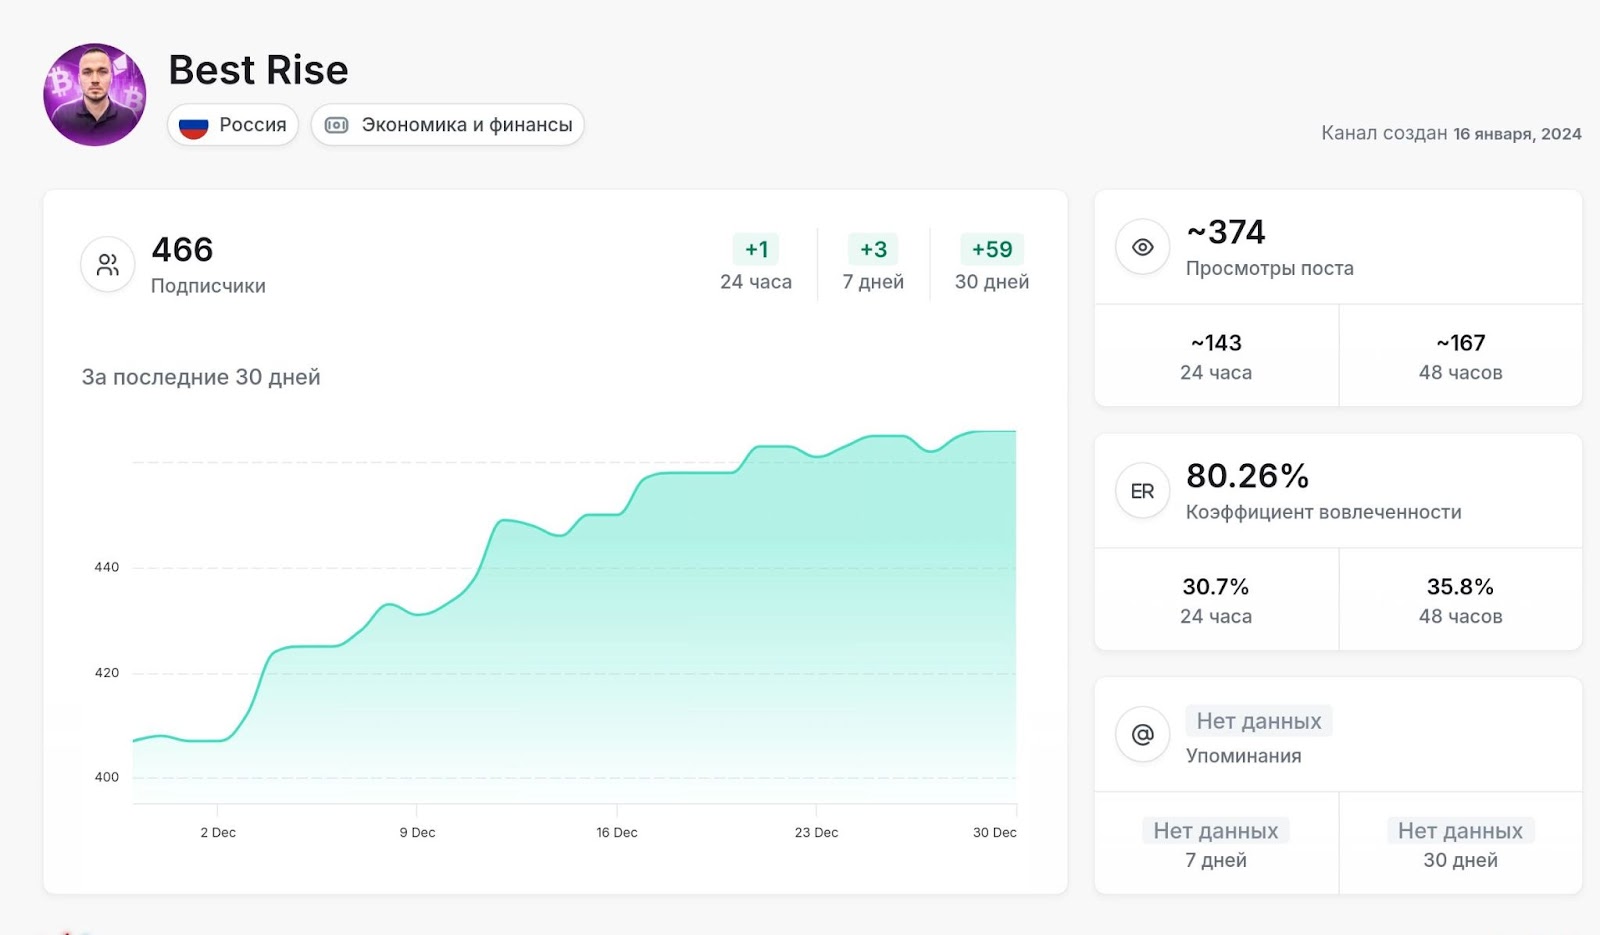Click the ER engagement rate icon
The image size is (1600, 935).
pyautogui.click(x=1143, y=491)
